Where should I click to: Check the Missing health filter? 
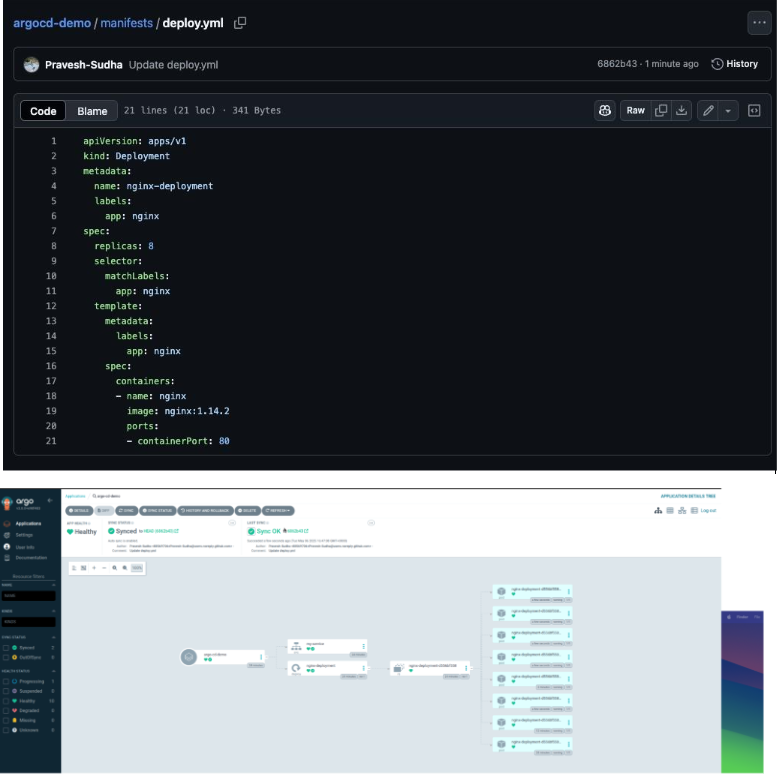pyautogui.click(x=6, y=720)
